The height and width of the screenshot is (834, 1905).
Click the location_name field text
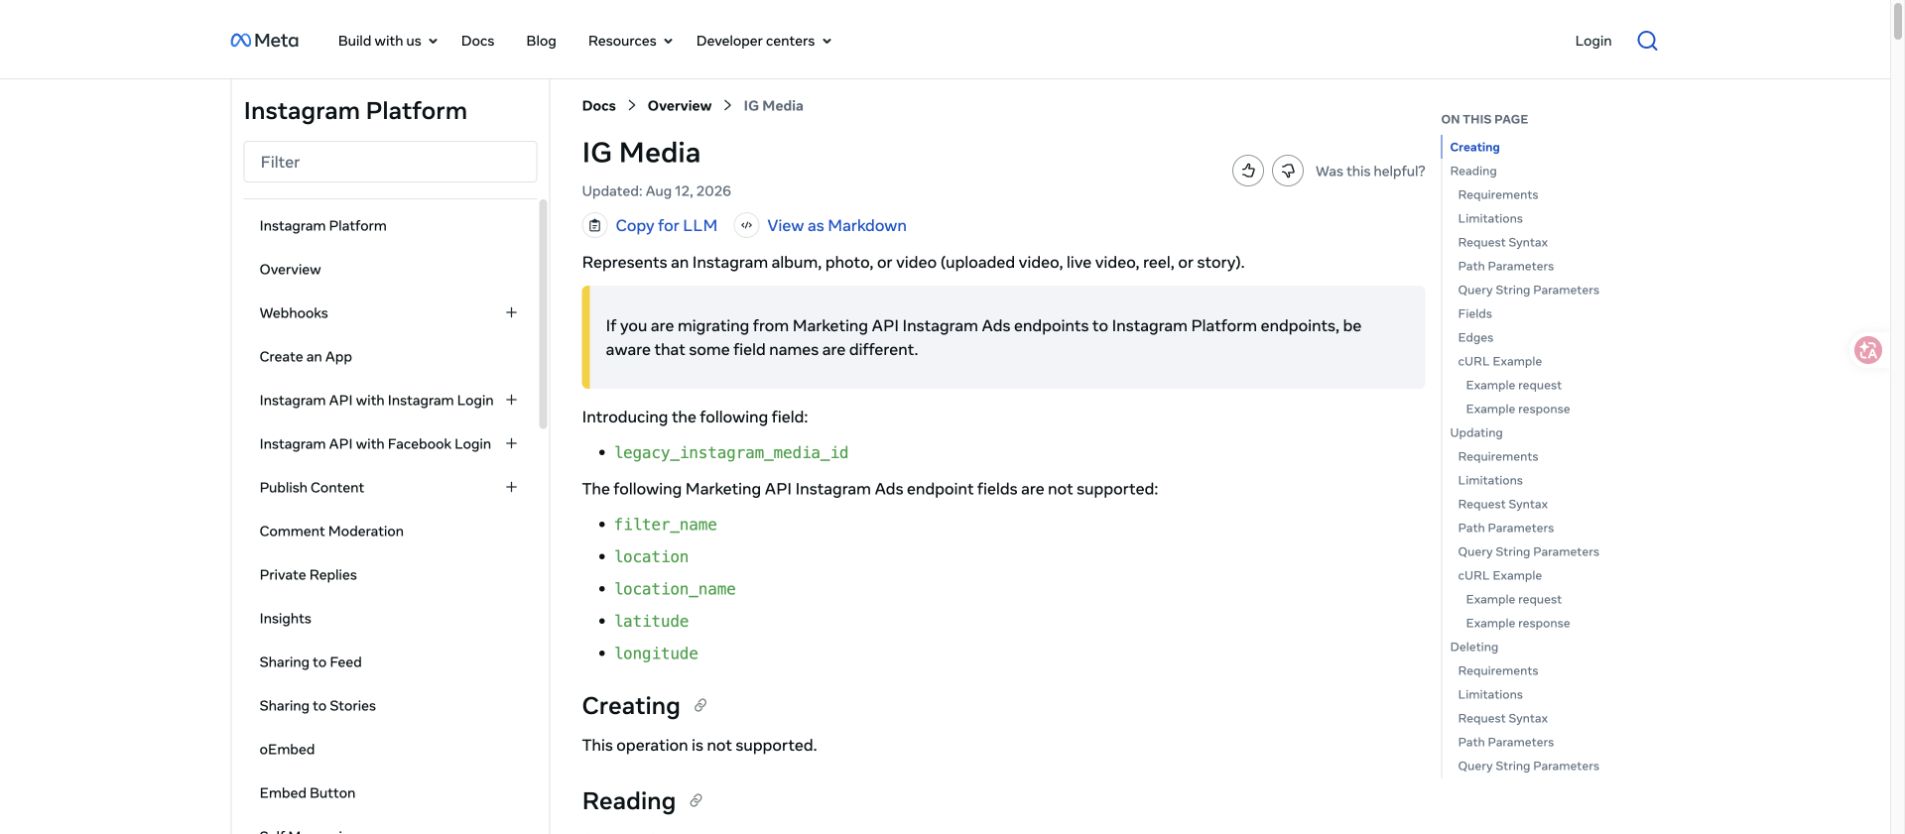pos(675,589)
